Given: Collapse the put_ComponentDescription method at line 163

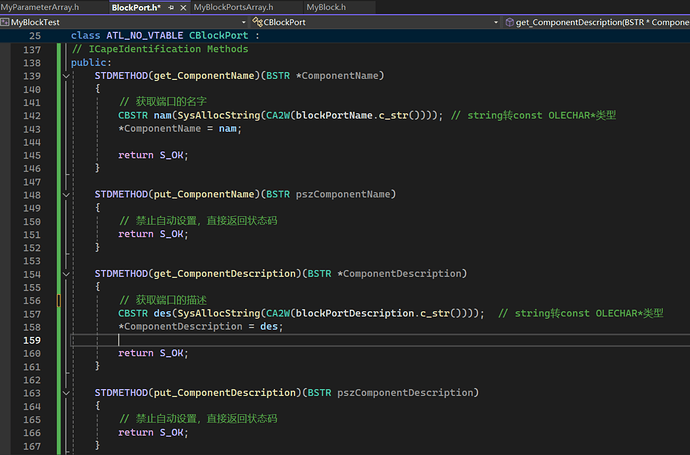Looking at the screenshot, I should [66, 393].
